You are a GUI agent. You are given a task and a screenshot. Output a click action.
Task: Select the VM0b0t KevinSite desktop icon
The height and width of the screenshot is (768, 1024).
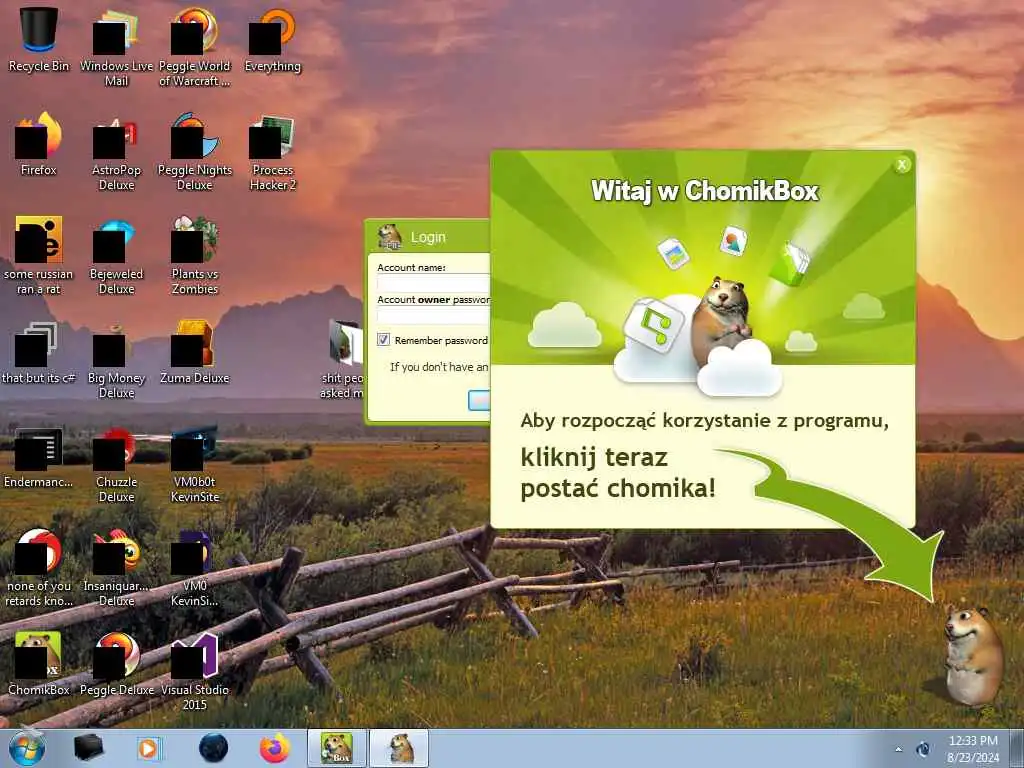(x=195, y=464)
